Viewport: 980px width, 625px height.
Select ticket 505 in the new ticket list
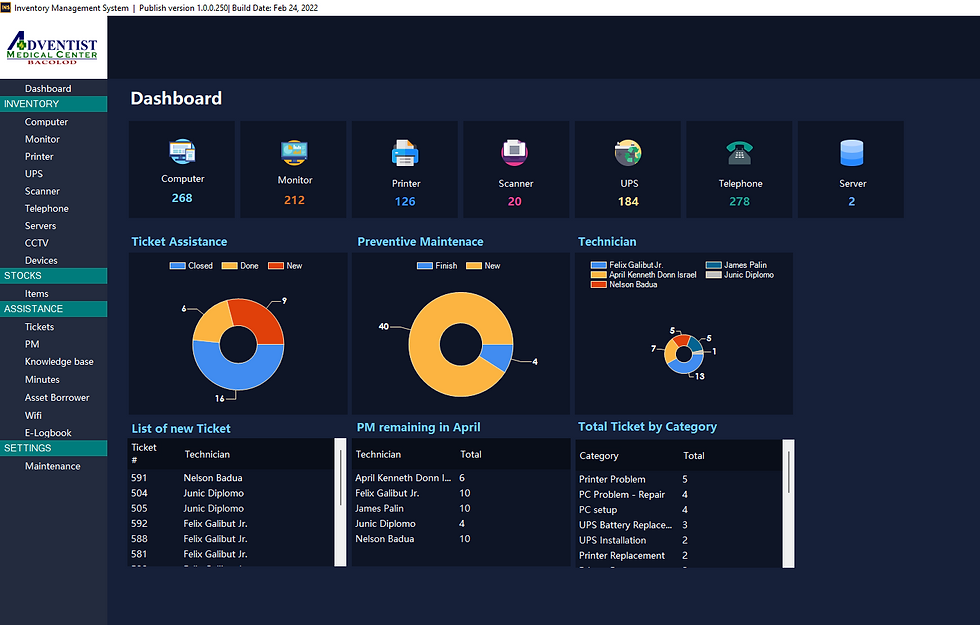(231, 509)
